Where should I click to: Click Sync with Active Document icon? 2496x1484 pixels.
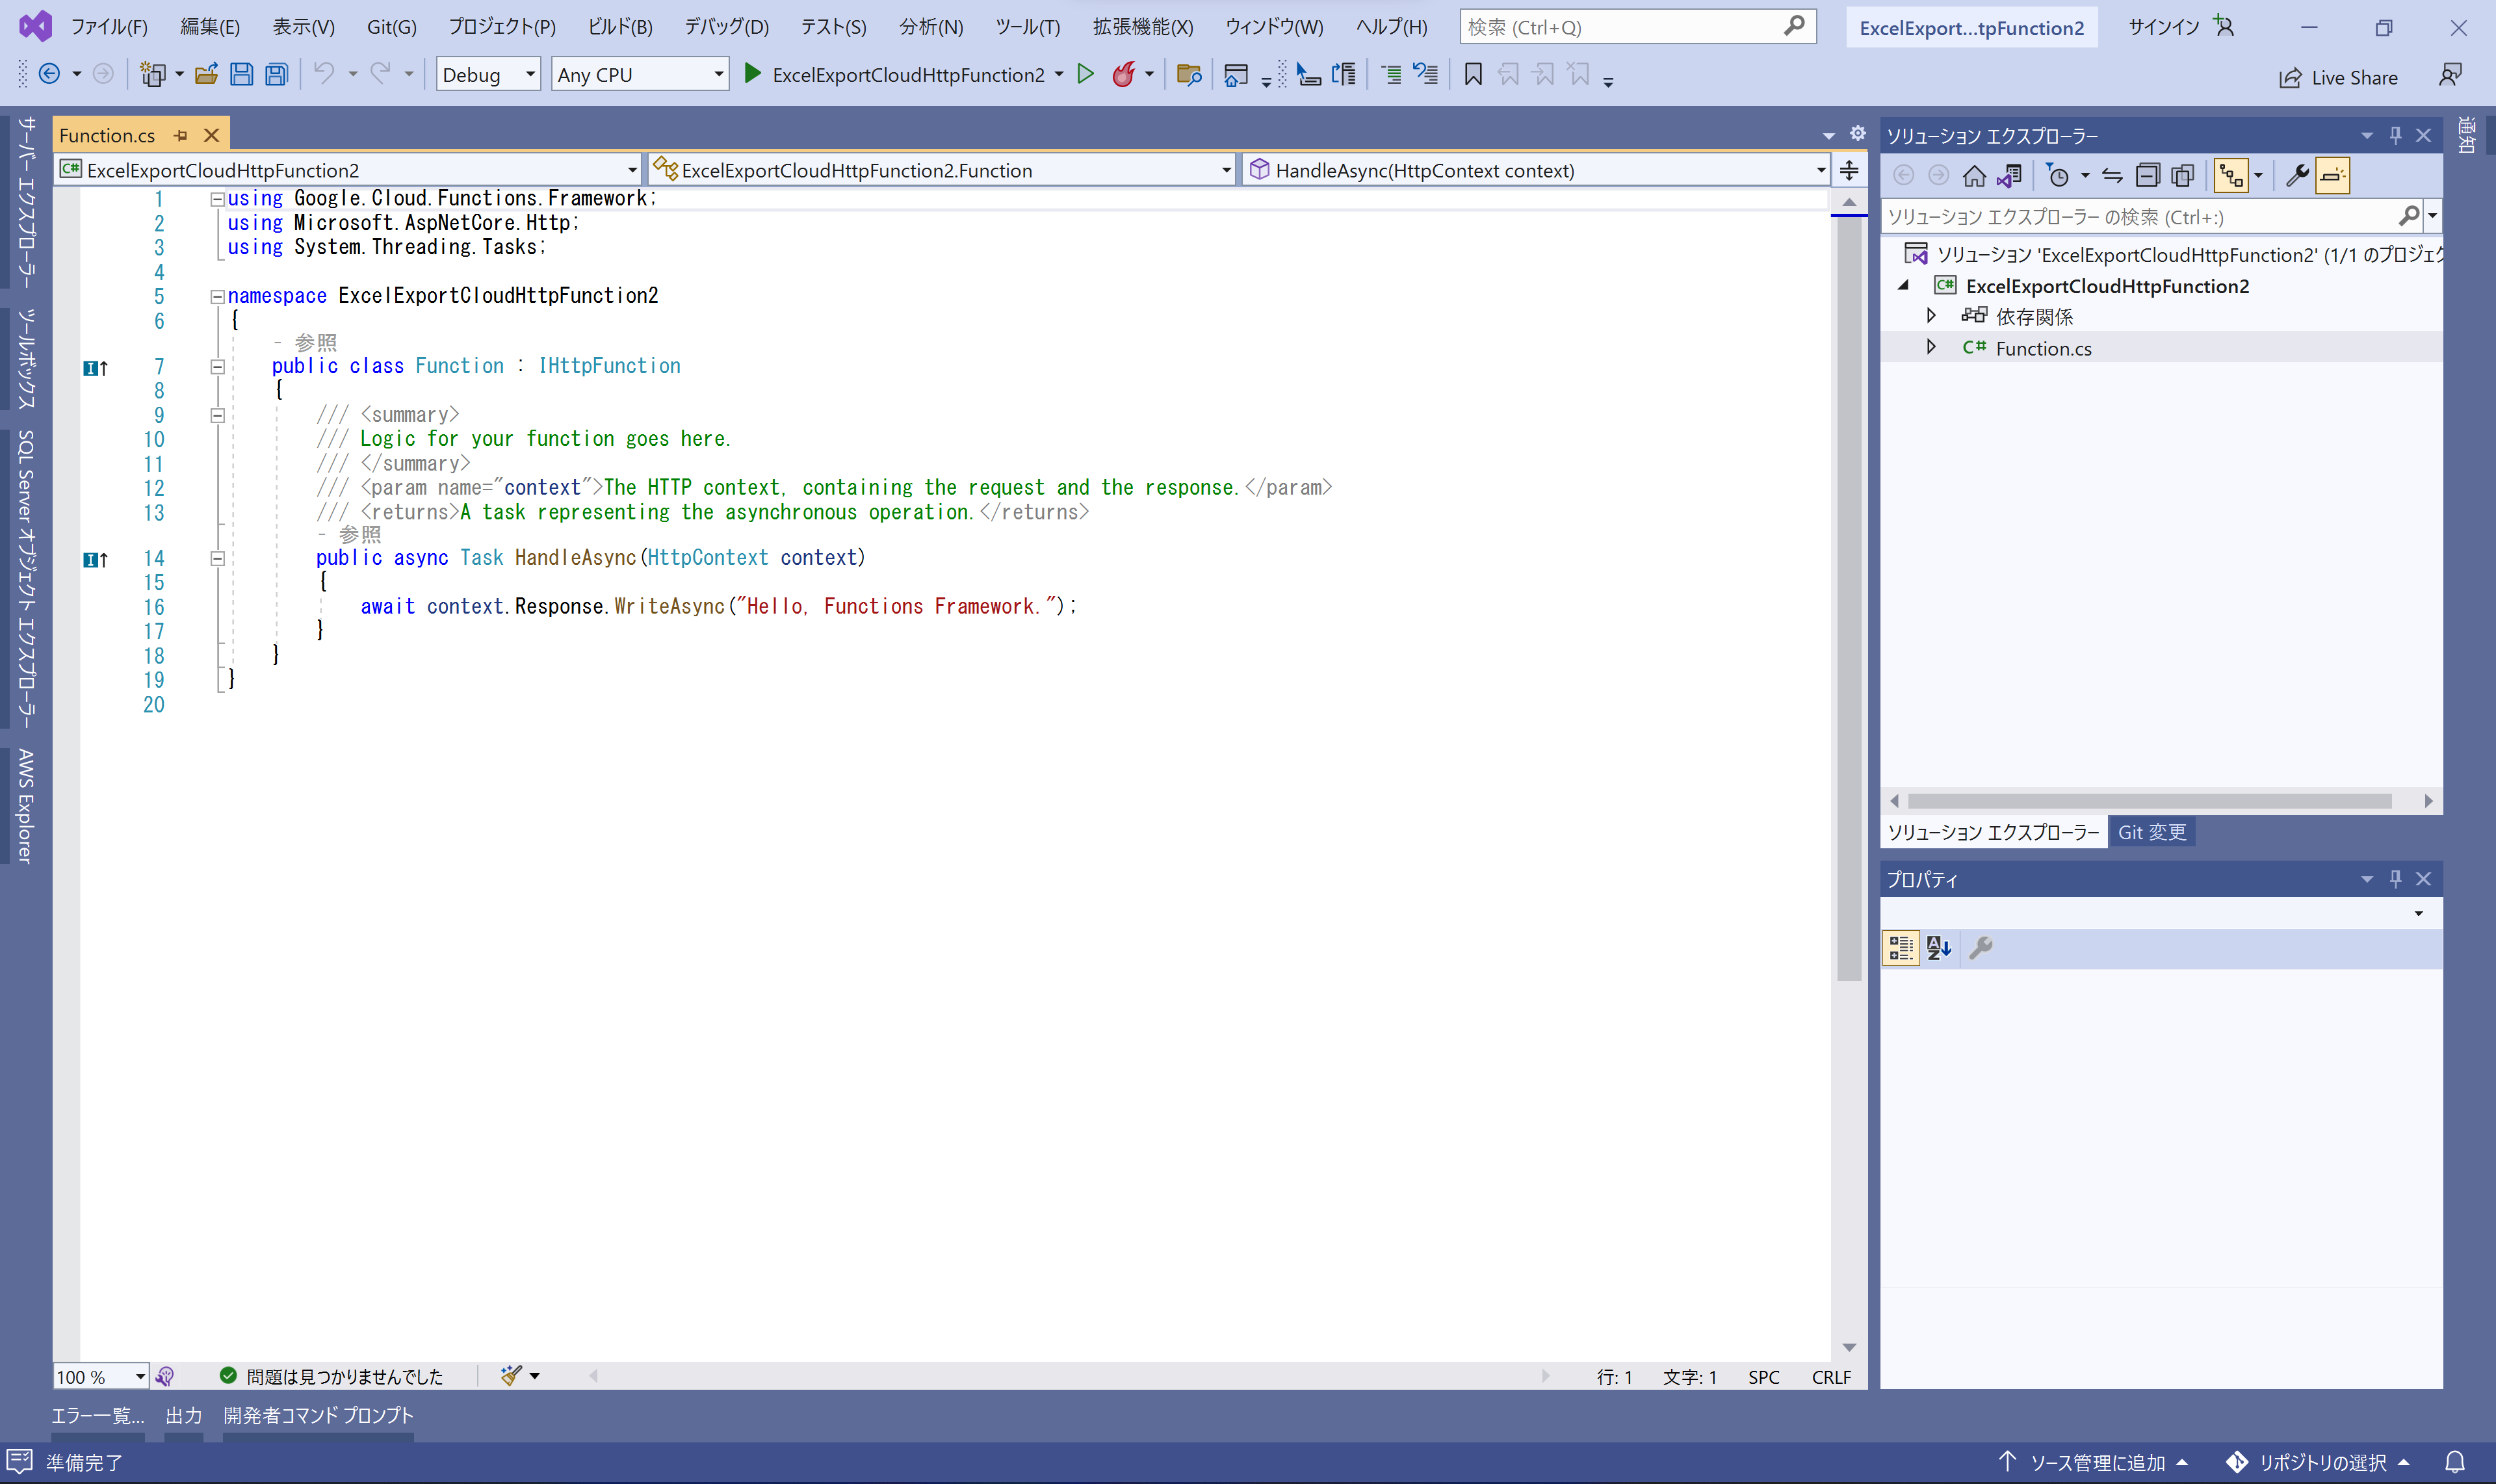pos(2112,176)
